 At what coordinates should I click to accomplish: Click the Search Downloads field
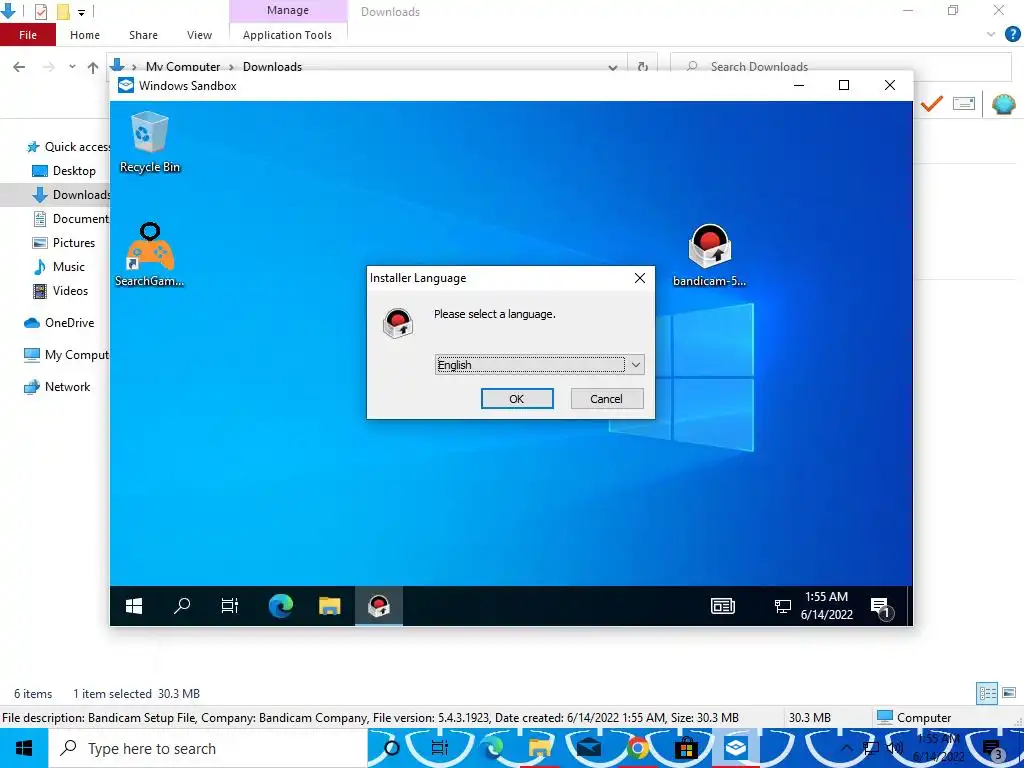coord(841,67)
